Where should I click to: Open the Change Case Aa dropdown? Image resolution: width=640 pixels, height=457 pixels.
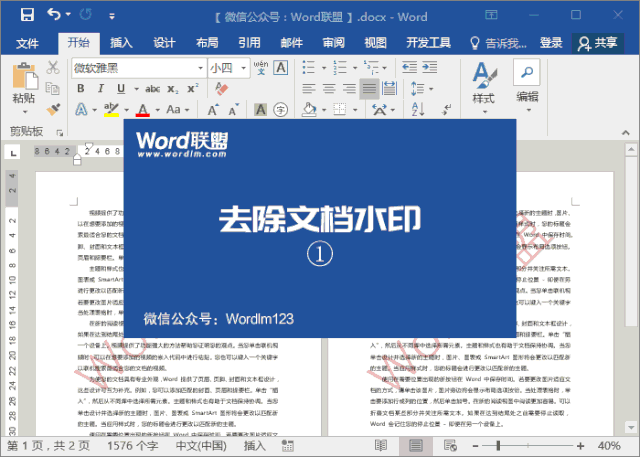(178, 109)
